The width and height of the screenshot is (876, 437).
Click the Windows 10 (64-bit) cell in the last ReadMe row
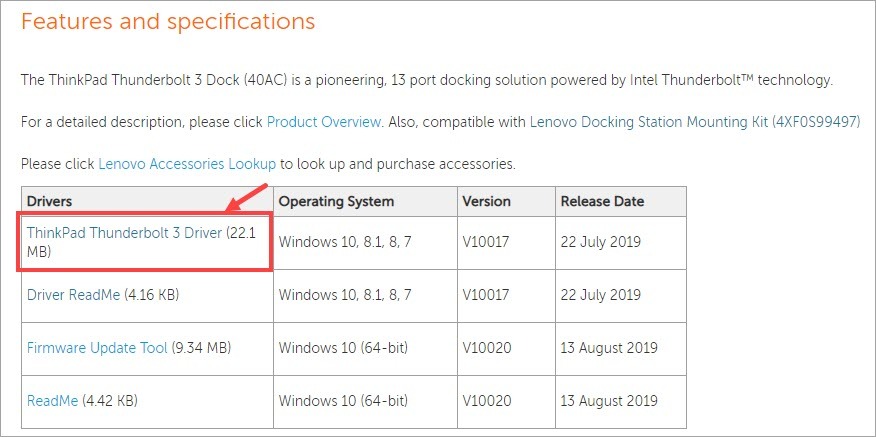pos(343,401)
